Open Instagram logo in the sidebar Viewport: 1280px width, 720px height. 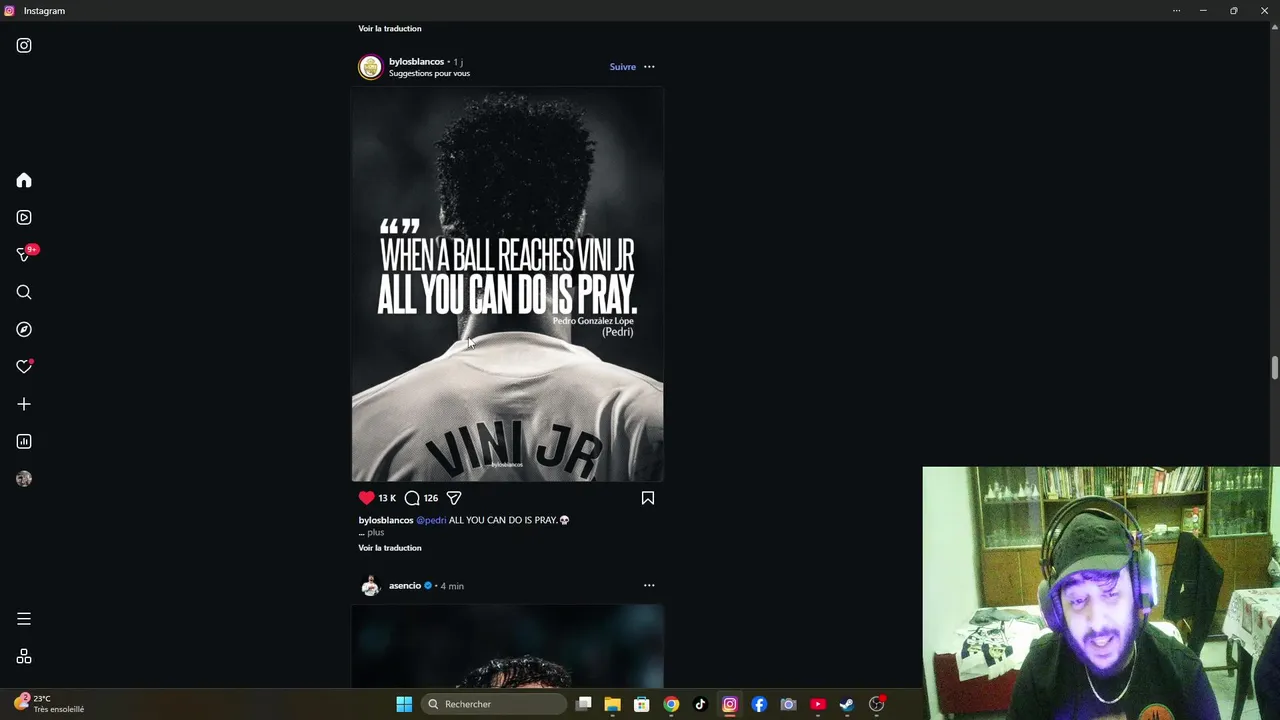[24, 45]
